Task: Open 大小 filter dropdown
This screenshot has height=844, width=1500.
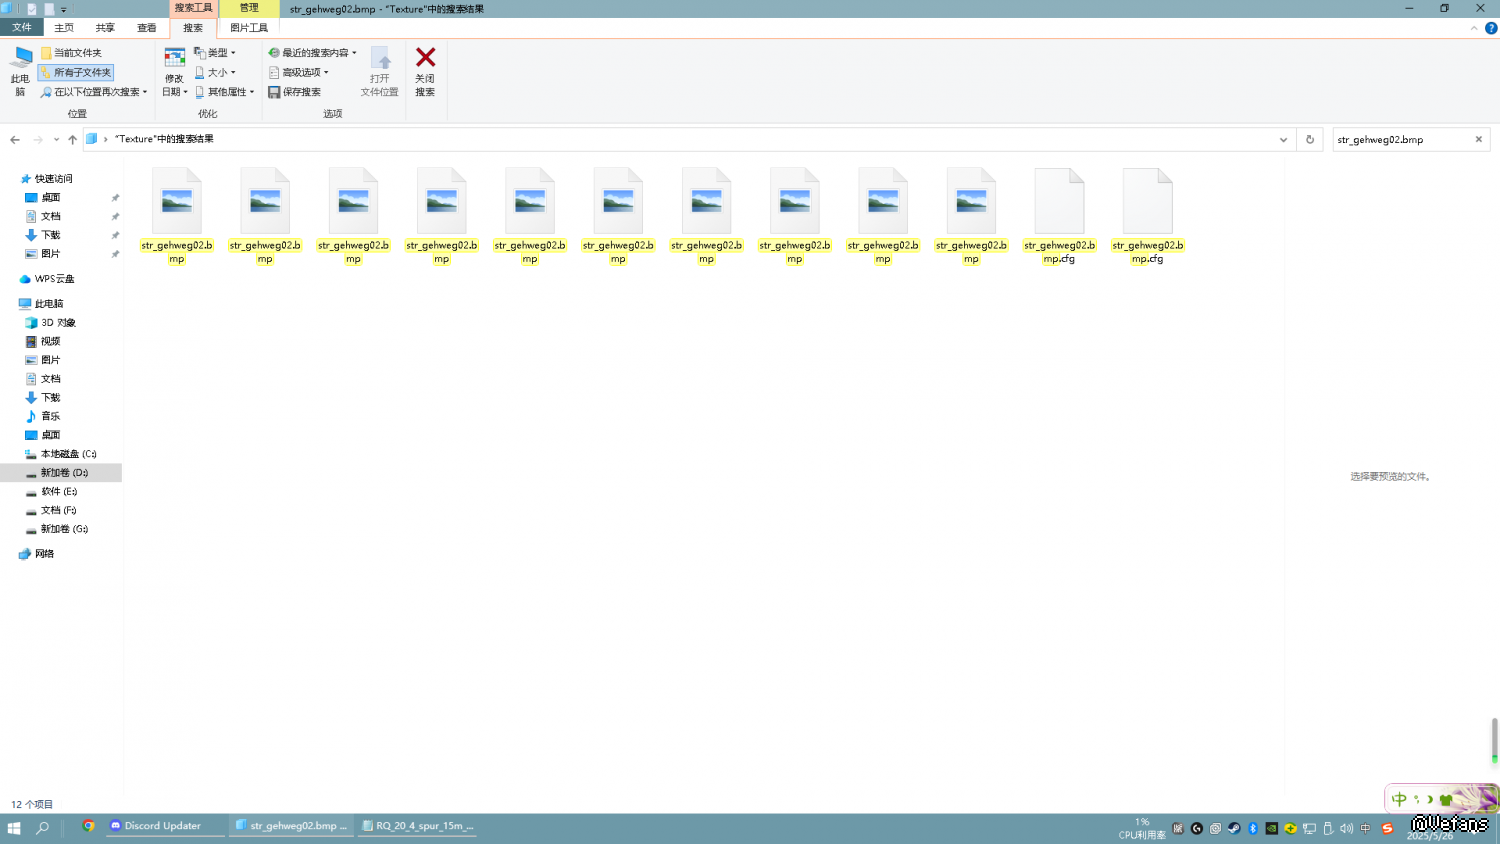Action: [215, 73]
